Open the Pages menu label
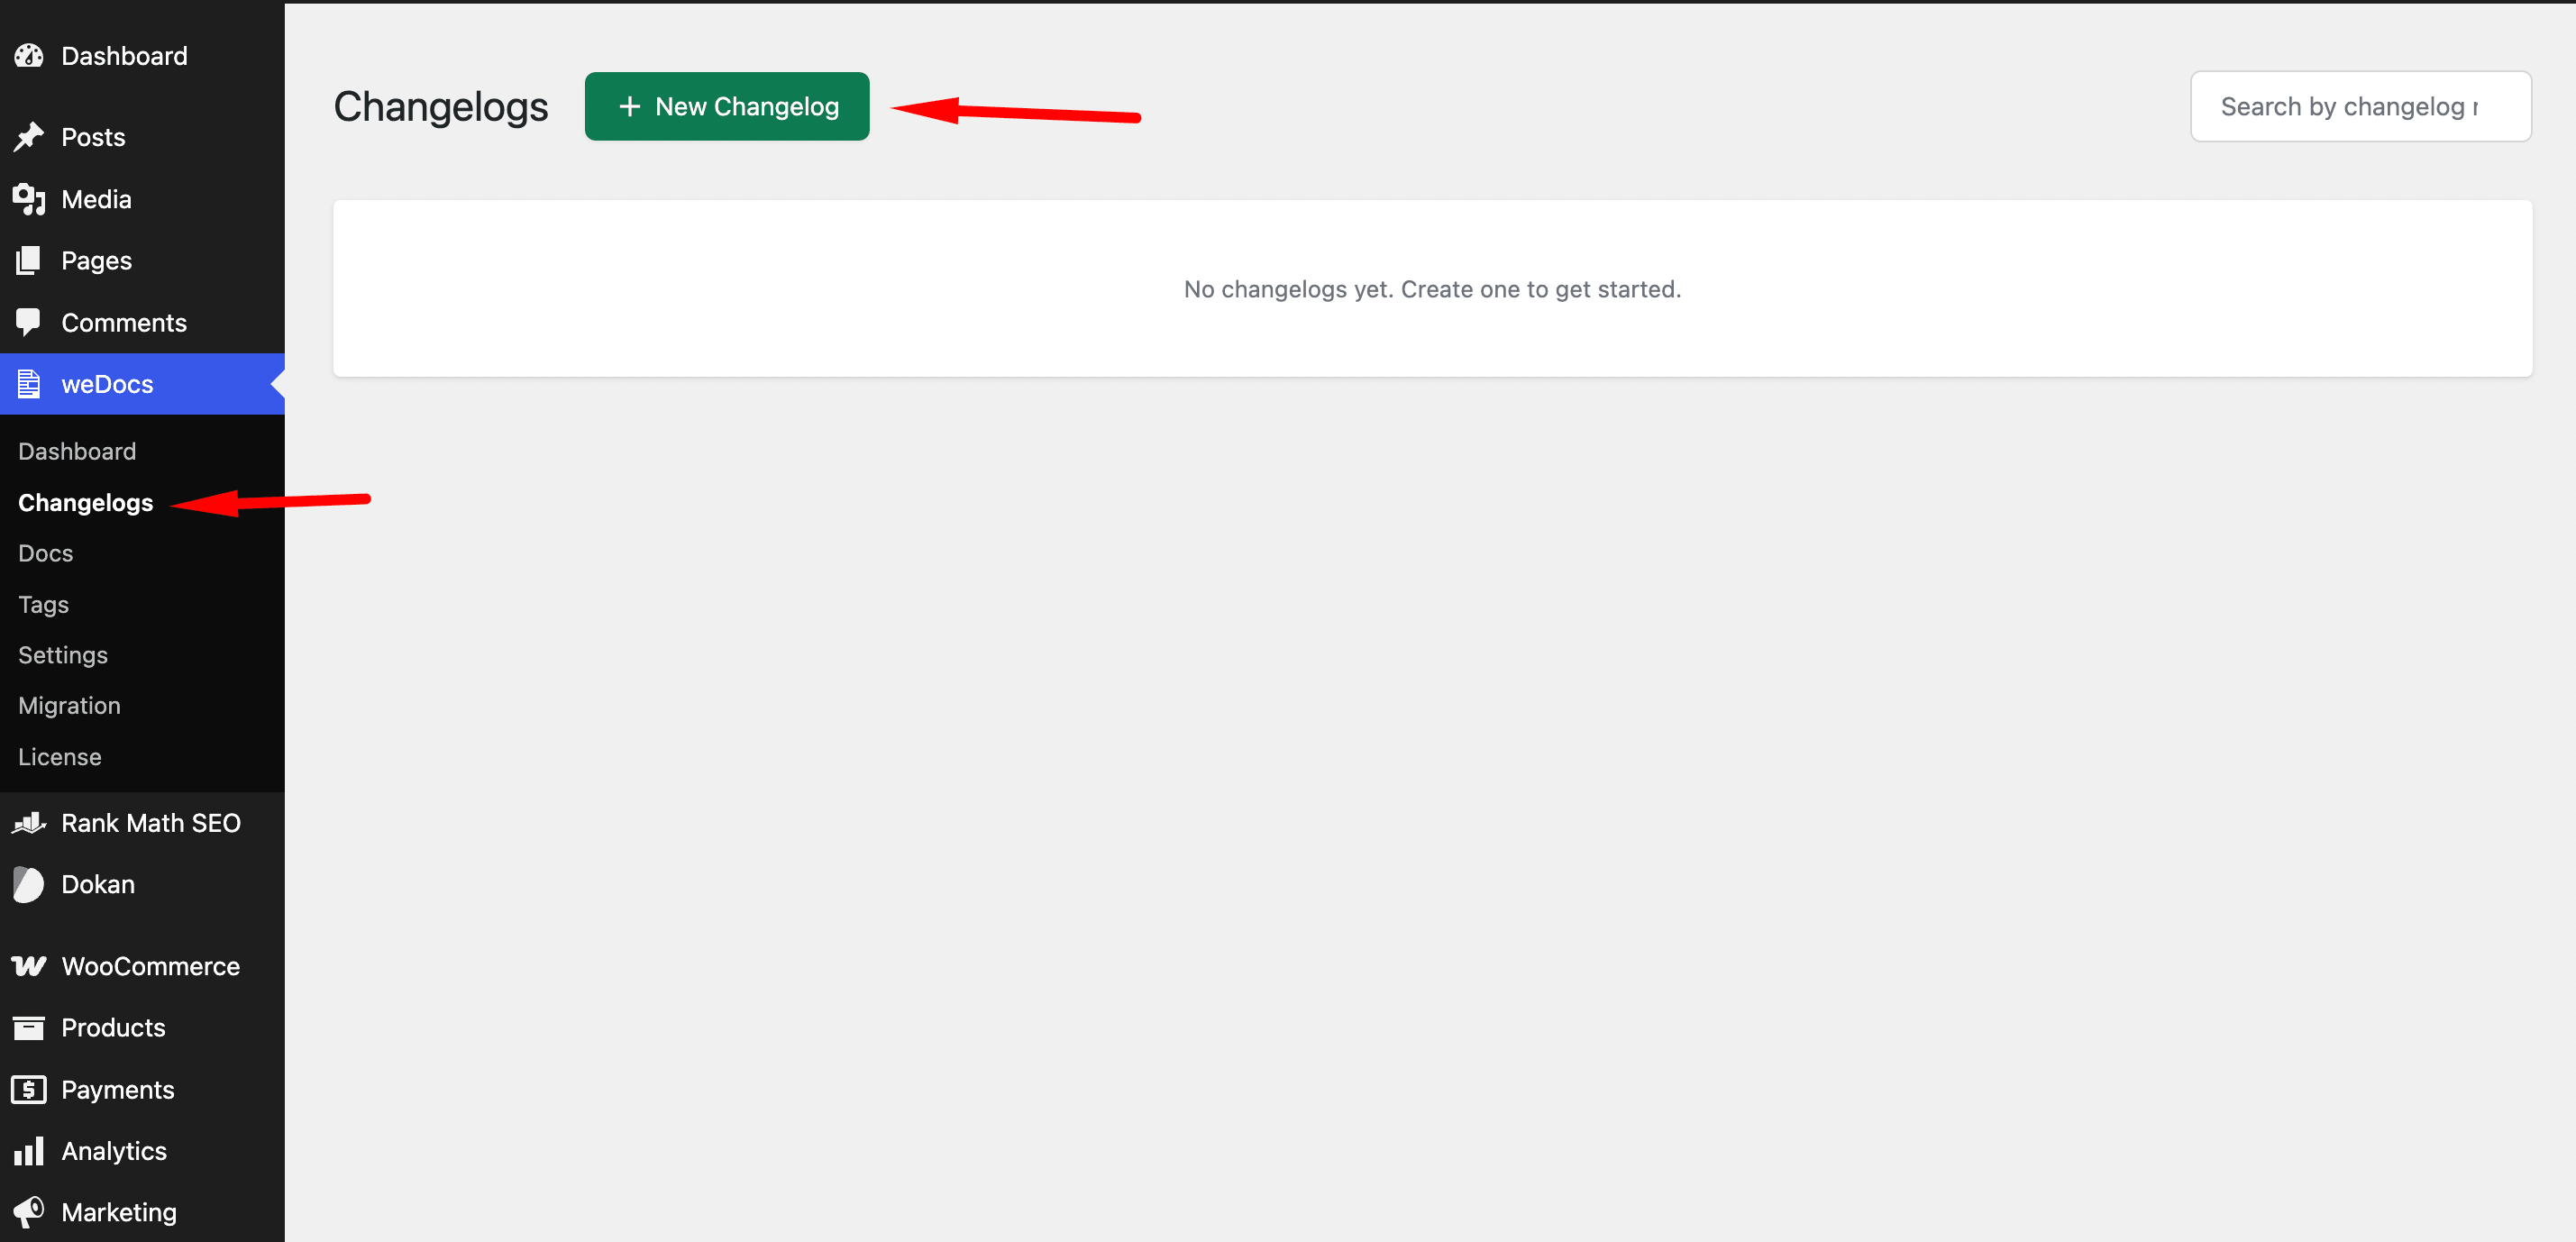2576x1242 pixels. [96, 261]
